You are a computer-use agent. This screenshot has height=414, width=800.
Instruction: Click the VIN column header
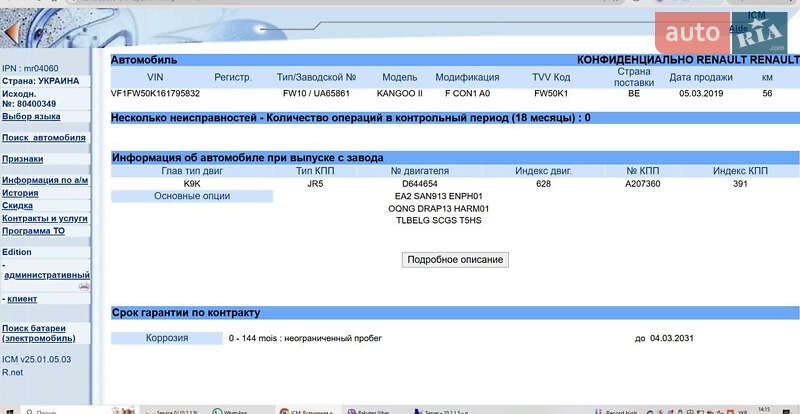[x=155, y=78]
